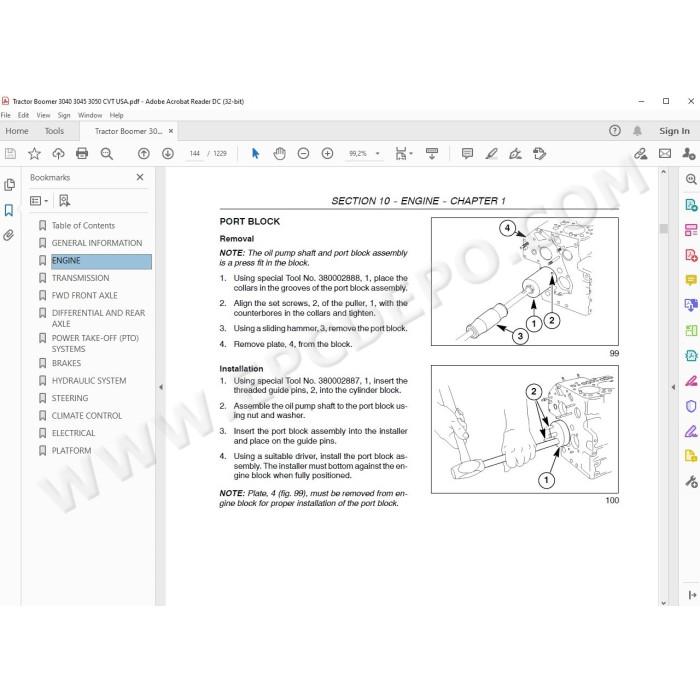
Task: Close the Tractor Boomer document tab
Action: [171, 131]
